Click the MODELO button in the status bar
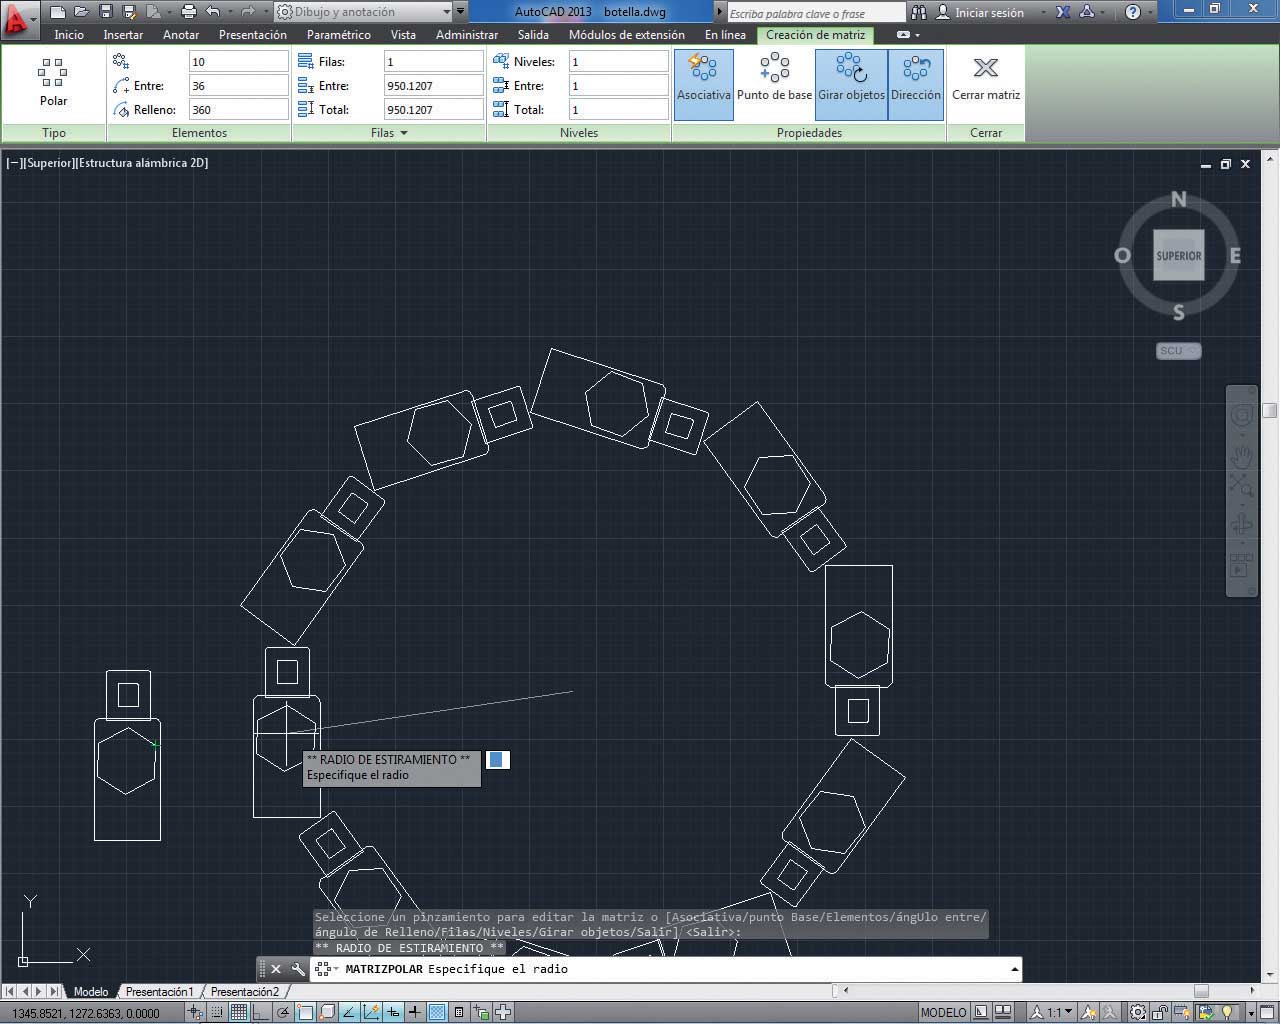Image resolution: width=1280 pixels, height=1024 pixels. 943,1012
